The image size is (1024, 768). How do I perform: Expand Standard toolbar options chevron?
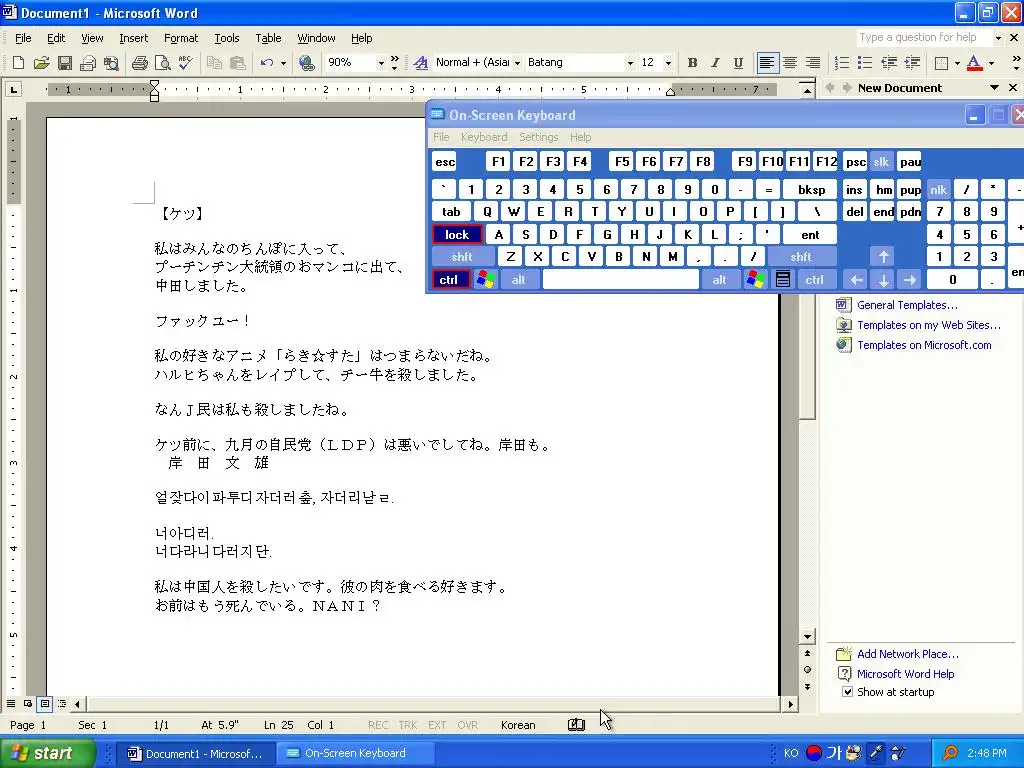[x=394, y=63]
